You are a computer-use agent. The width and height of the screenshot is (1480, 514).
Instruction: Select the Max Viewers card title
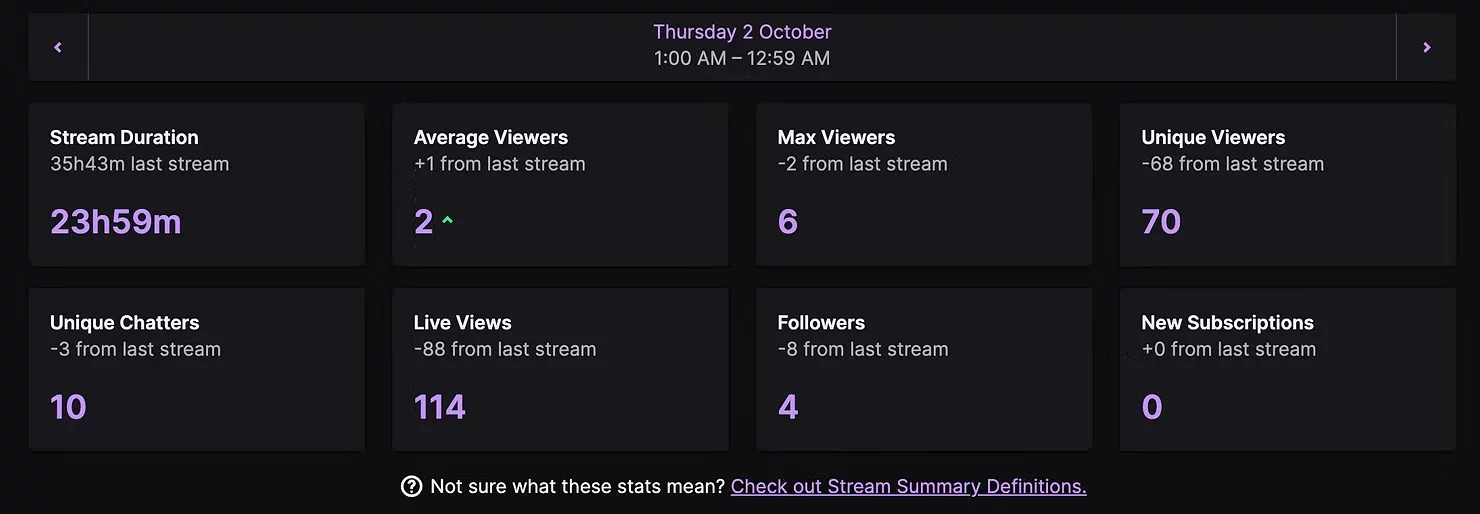coord(836,137)
